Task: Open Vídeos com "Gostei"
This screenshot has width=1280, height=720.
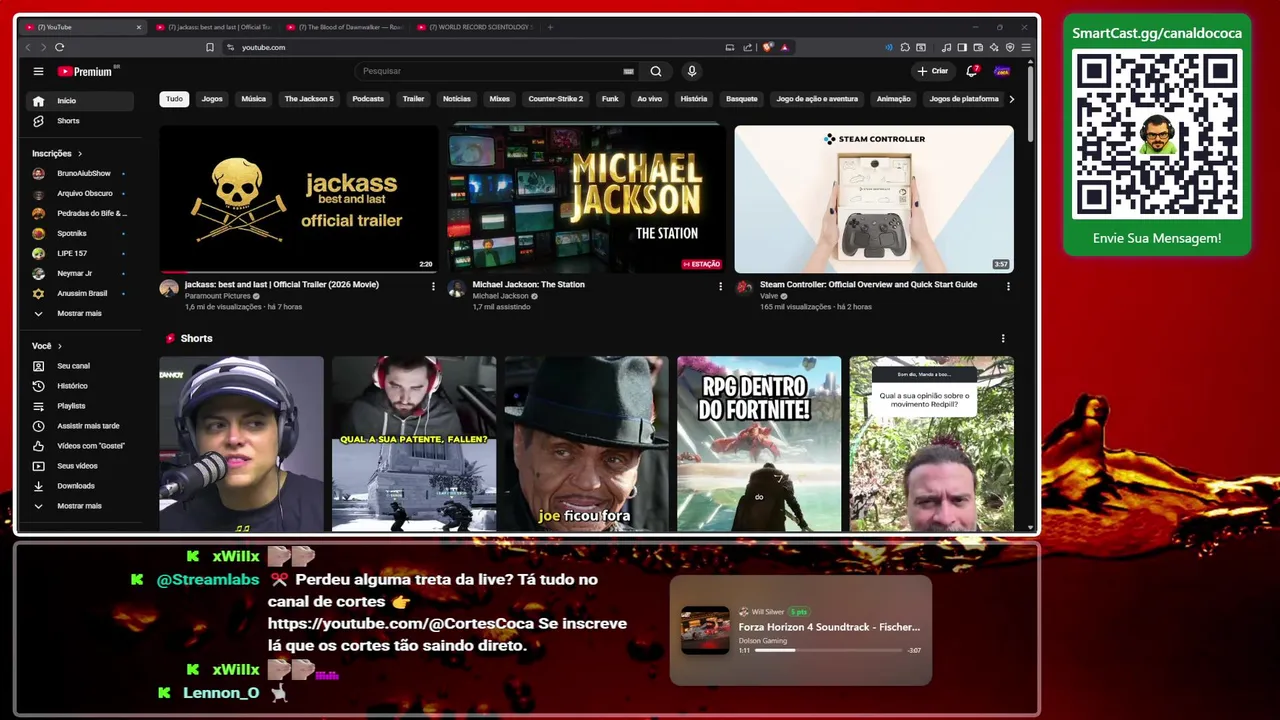Action: [x=79, y=446]
